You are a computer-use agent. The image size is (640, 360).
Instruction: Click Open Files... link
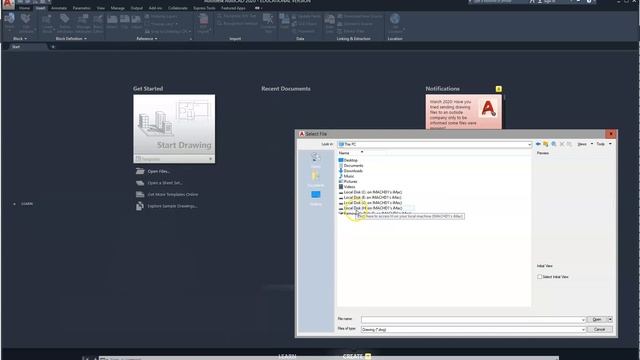point(159,171)
